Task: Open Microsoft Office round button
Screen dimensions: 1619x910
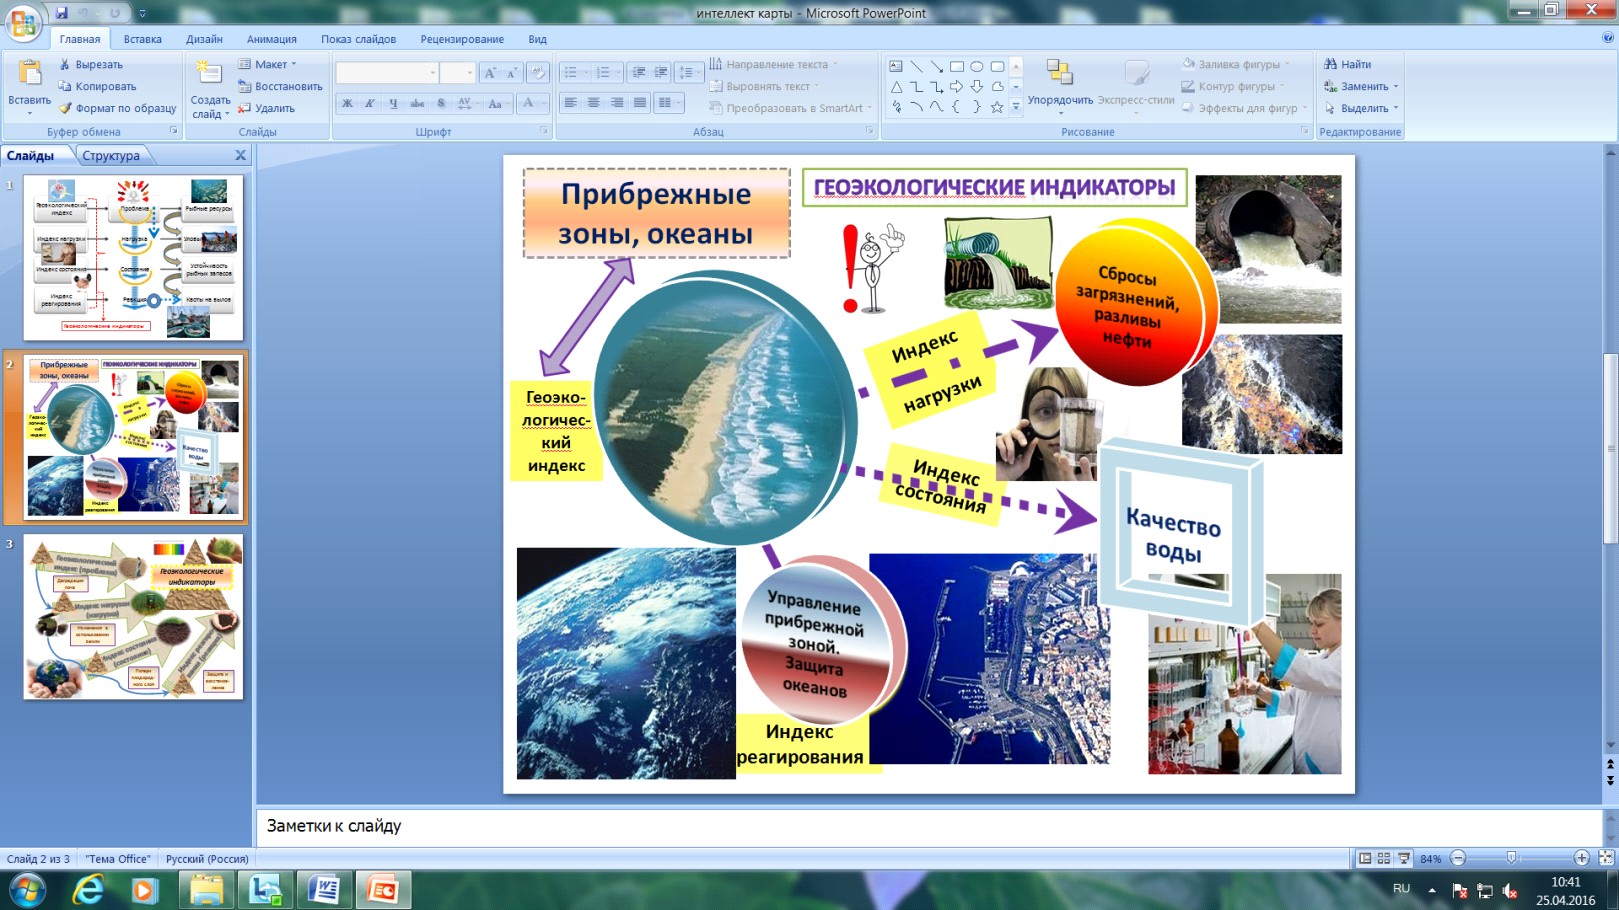Action: pyautogui.click(x=23, y=22)
